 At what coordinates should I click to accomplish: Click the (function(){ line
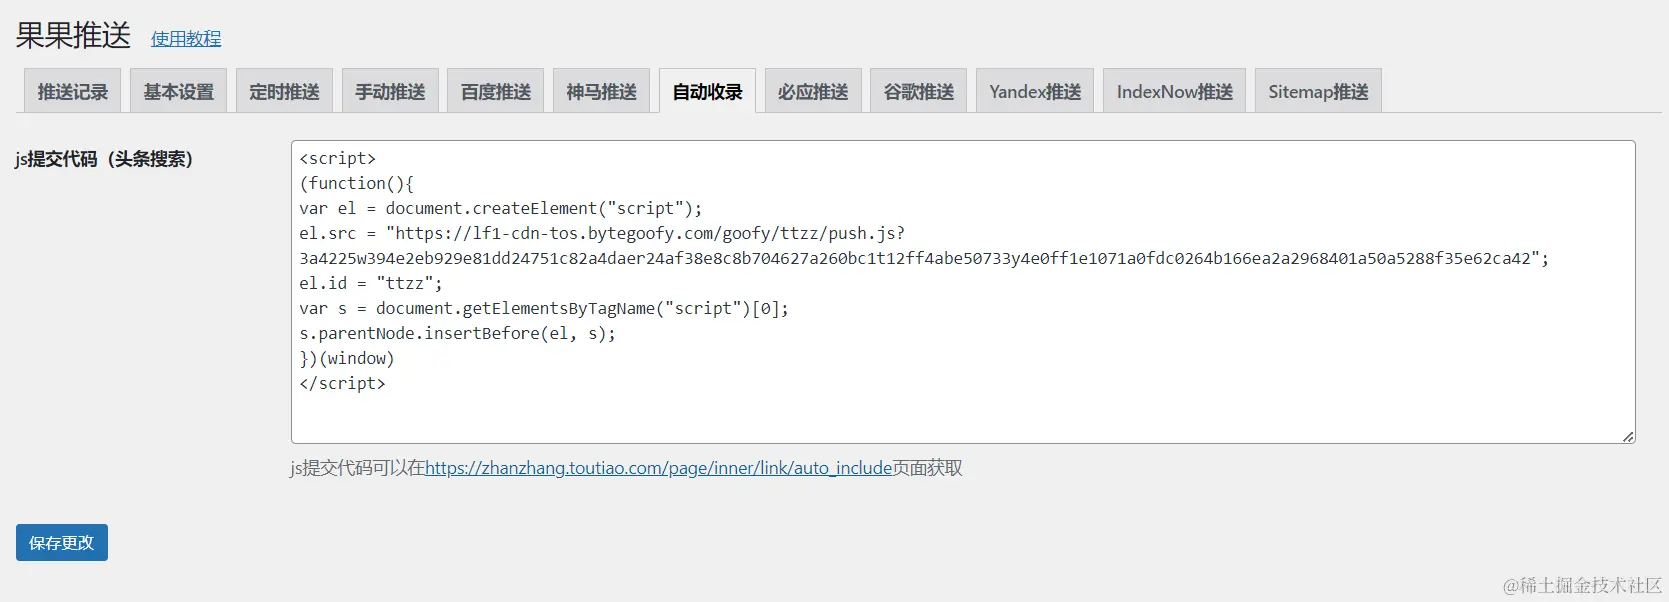pyautogui.click(x=357, y=183)
